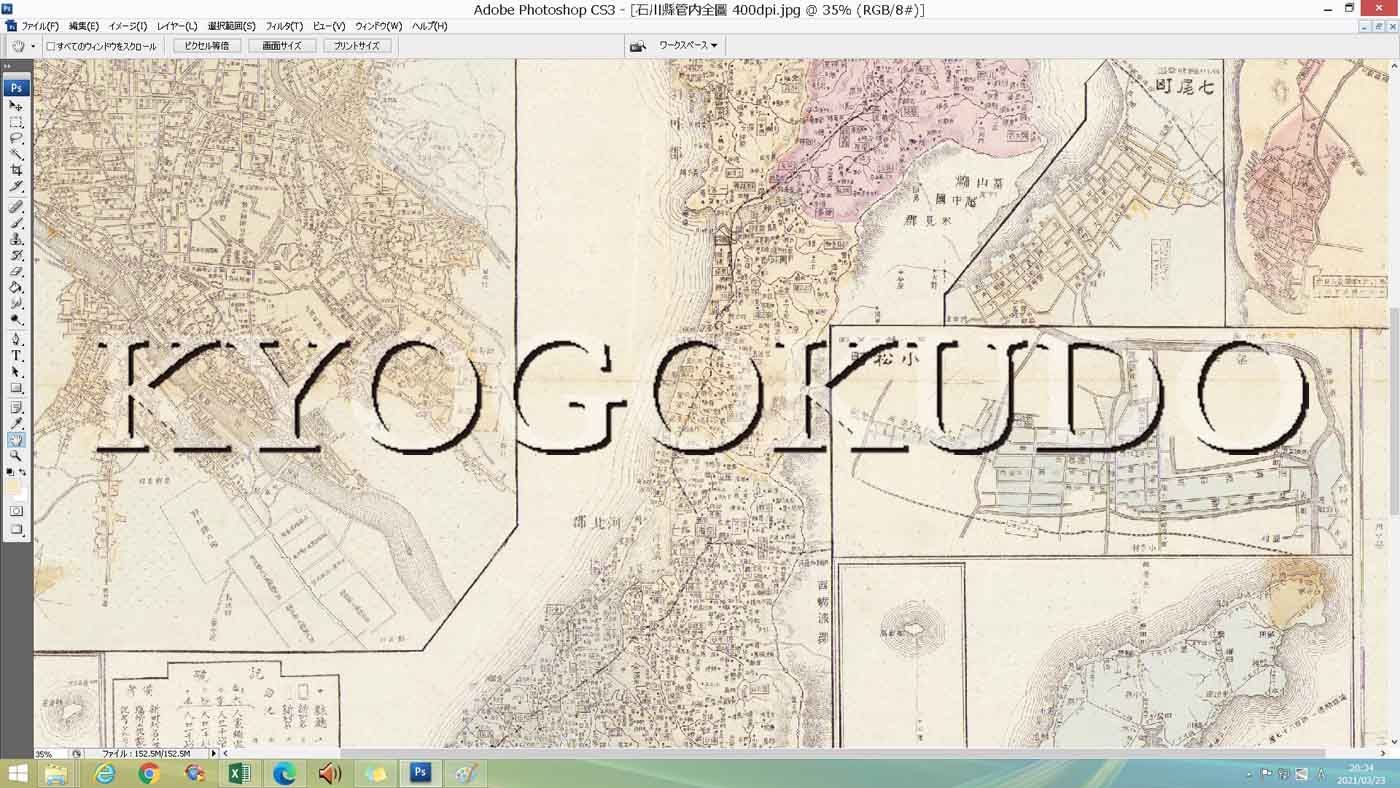The height and width of the screenshot is (788, 1400).
Task: Open Excel from taskbar
Action: coord(239,773)
